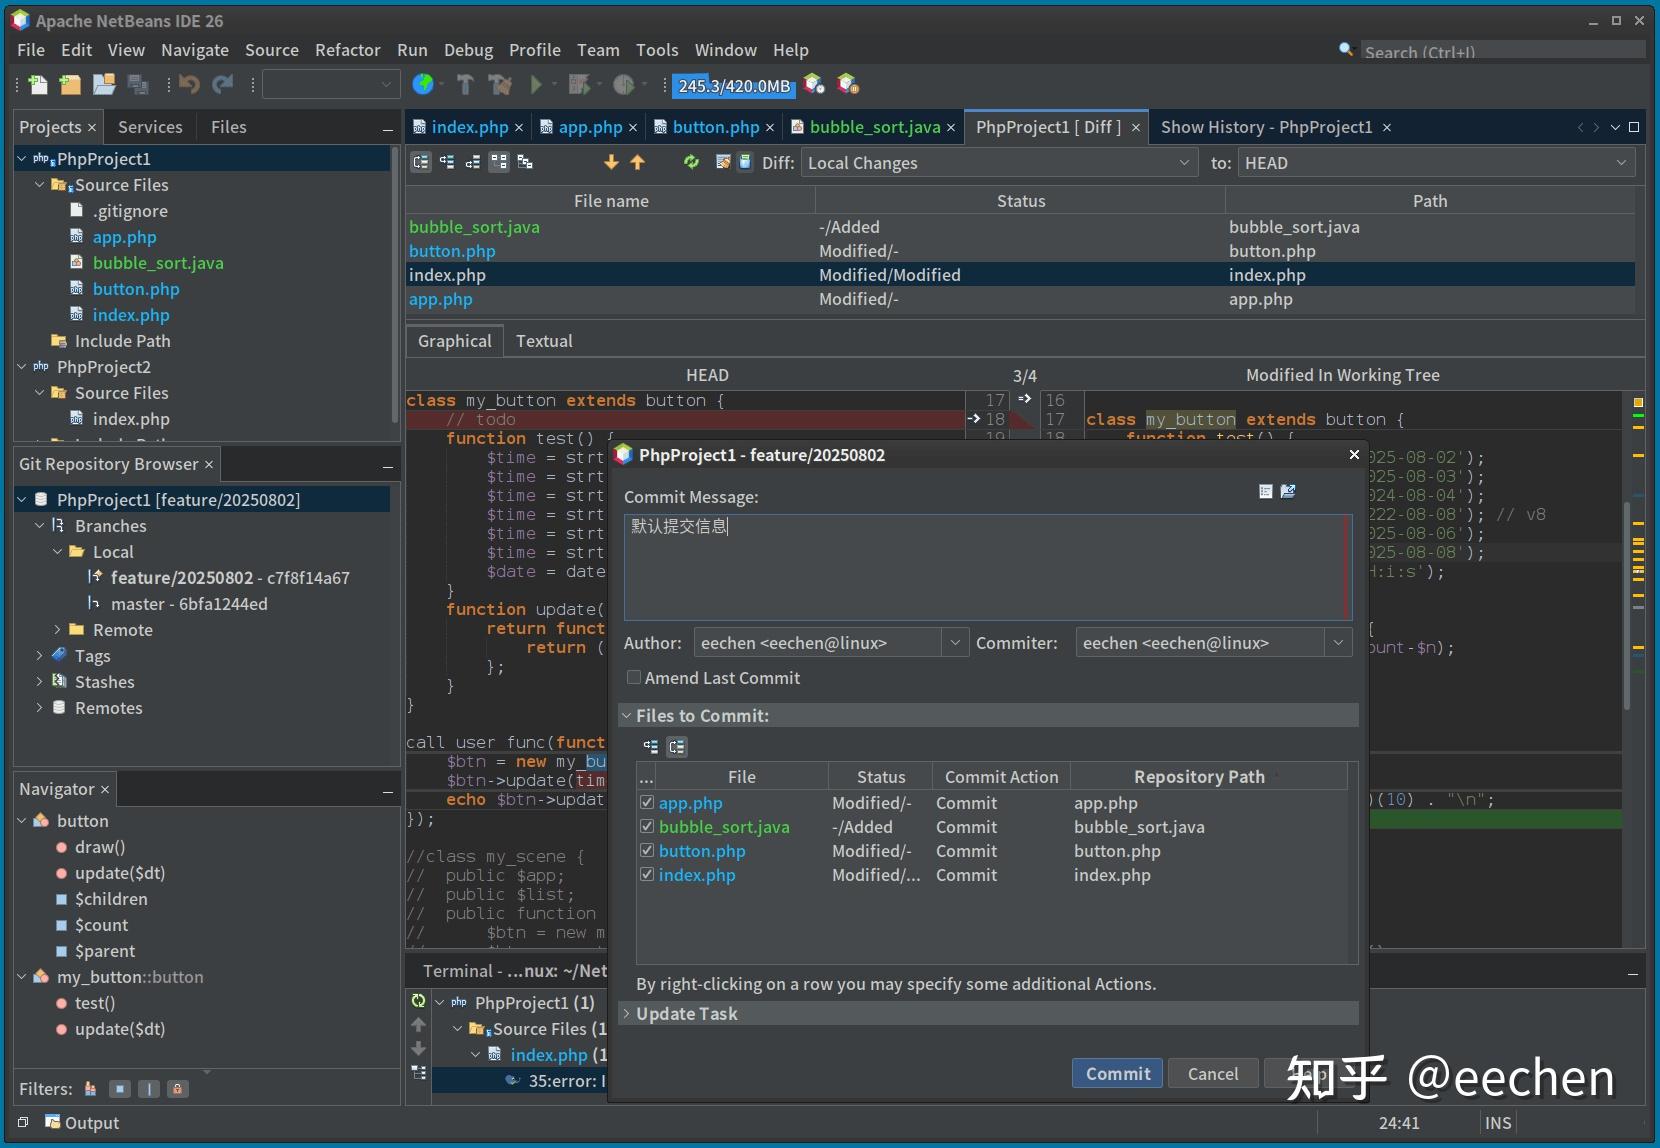
Task: Click the New File toolbar icon
Action: [38, 85]
